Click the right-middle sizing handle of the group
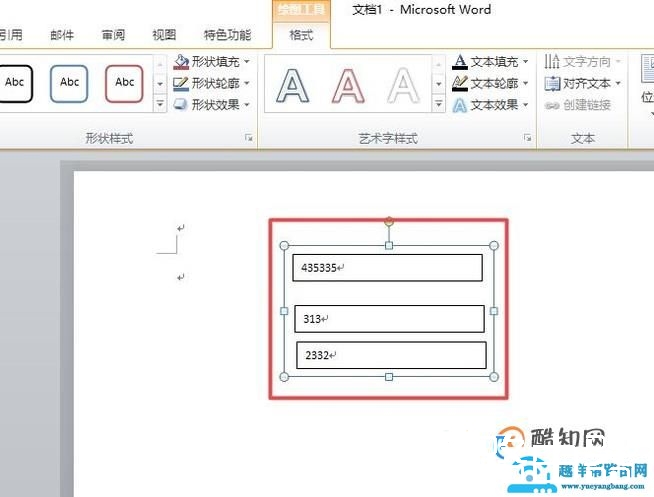Viewport: 654px width, 497px height. [494, 311]
